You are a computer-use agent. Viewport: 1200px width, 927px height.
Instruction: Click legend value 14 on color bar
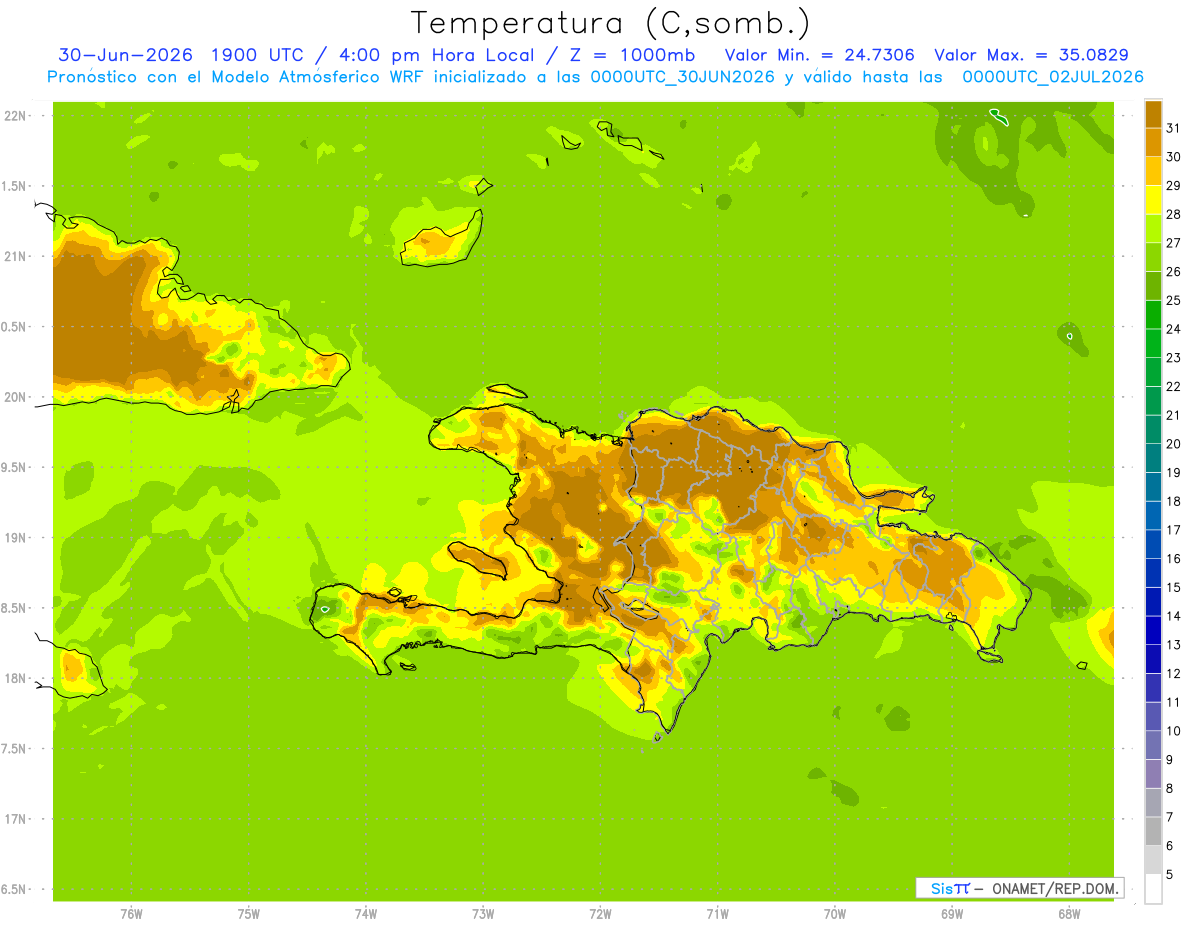pyautogui.click(x=1173, y=616)
